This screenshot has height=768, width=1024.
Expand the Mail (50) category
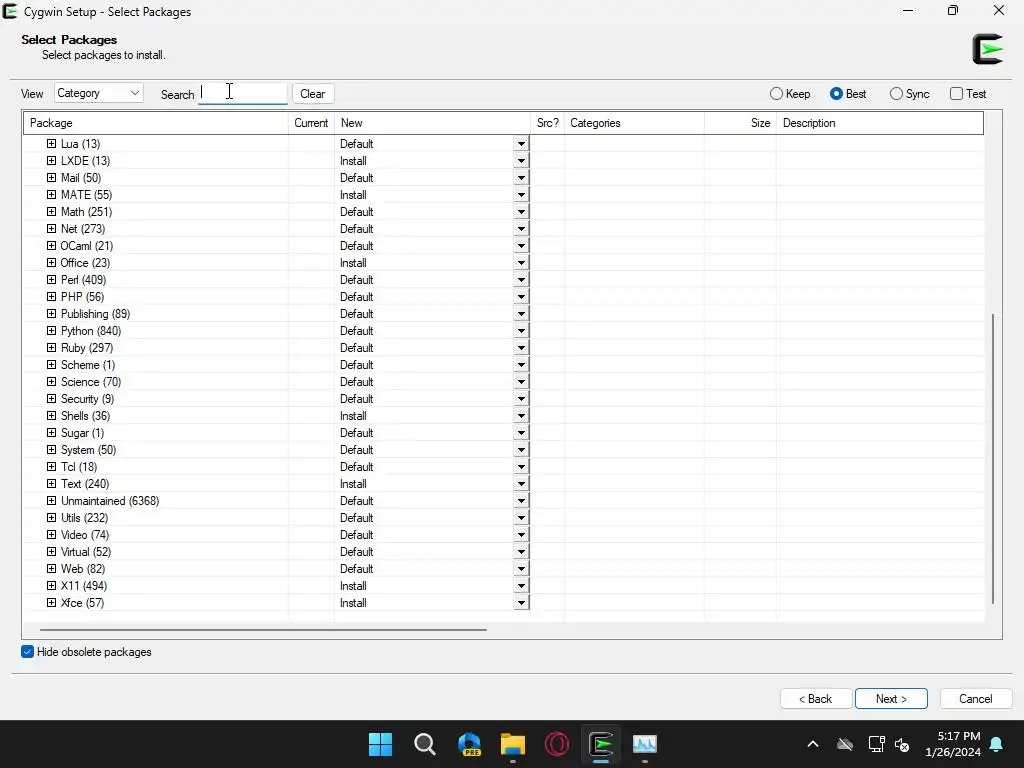tap(52, 178)
